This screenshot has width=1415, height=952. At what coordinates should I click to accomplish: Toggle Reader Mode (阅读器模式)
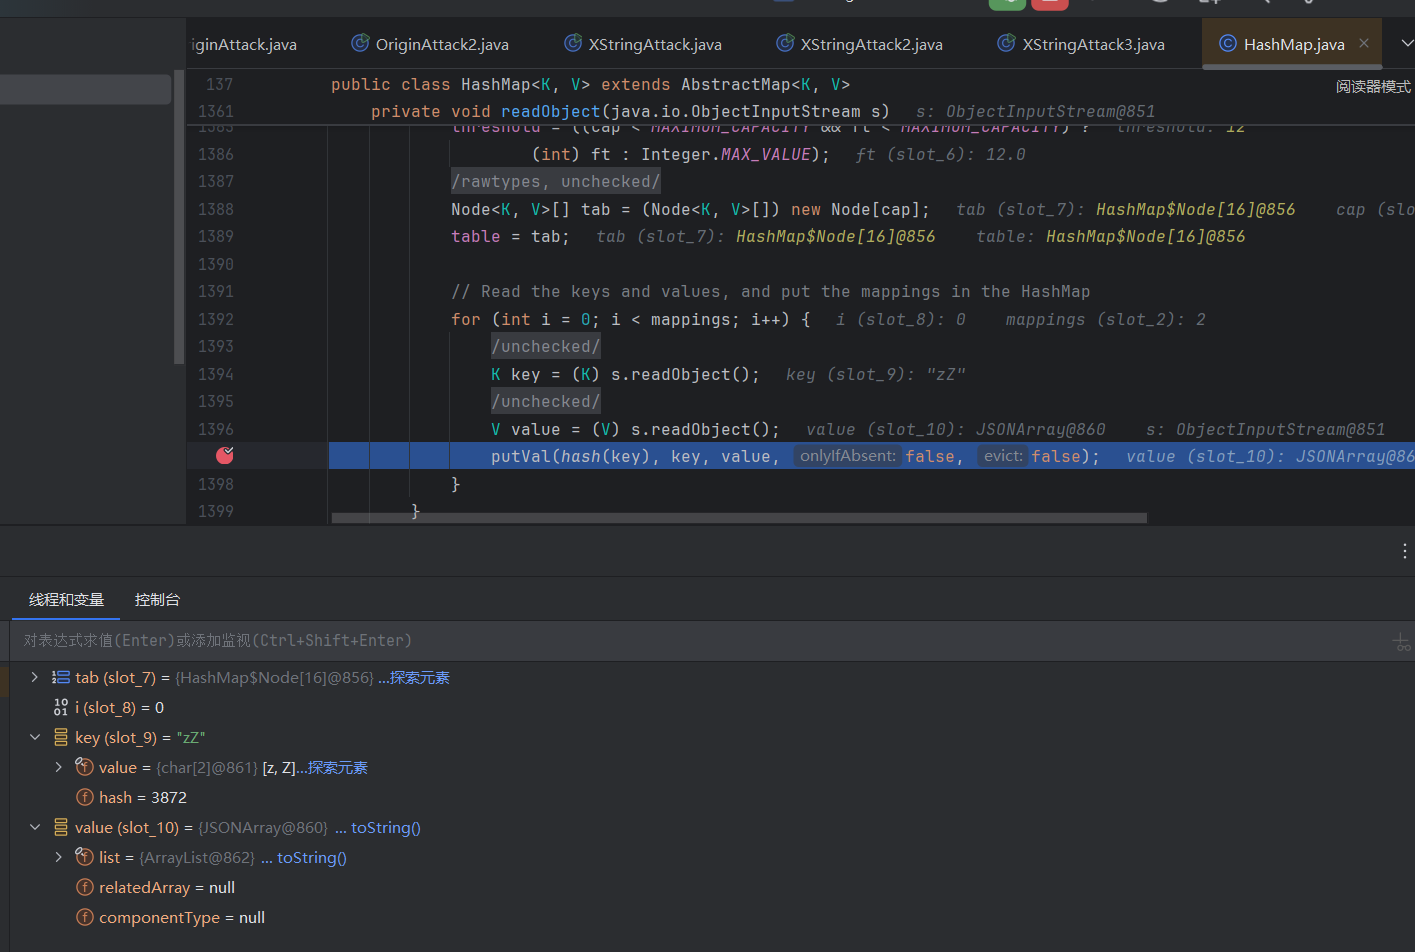click(x=1372, y=87)
